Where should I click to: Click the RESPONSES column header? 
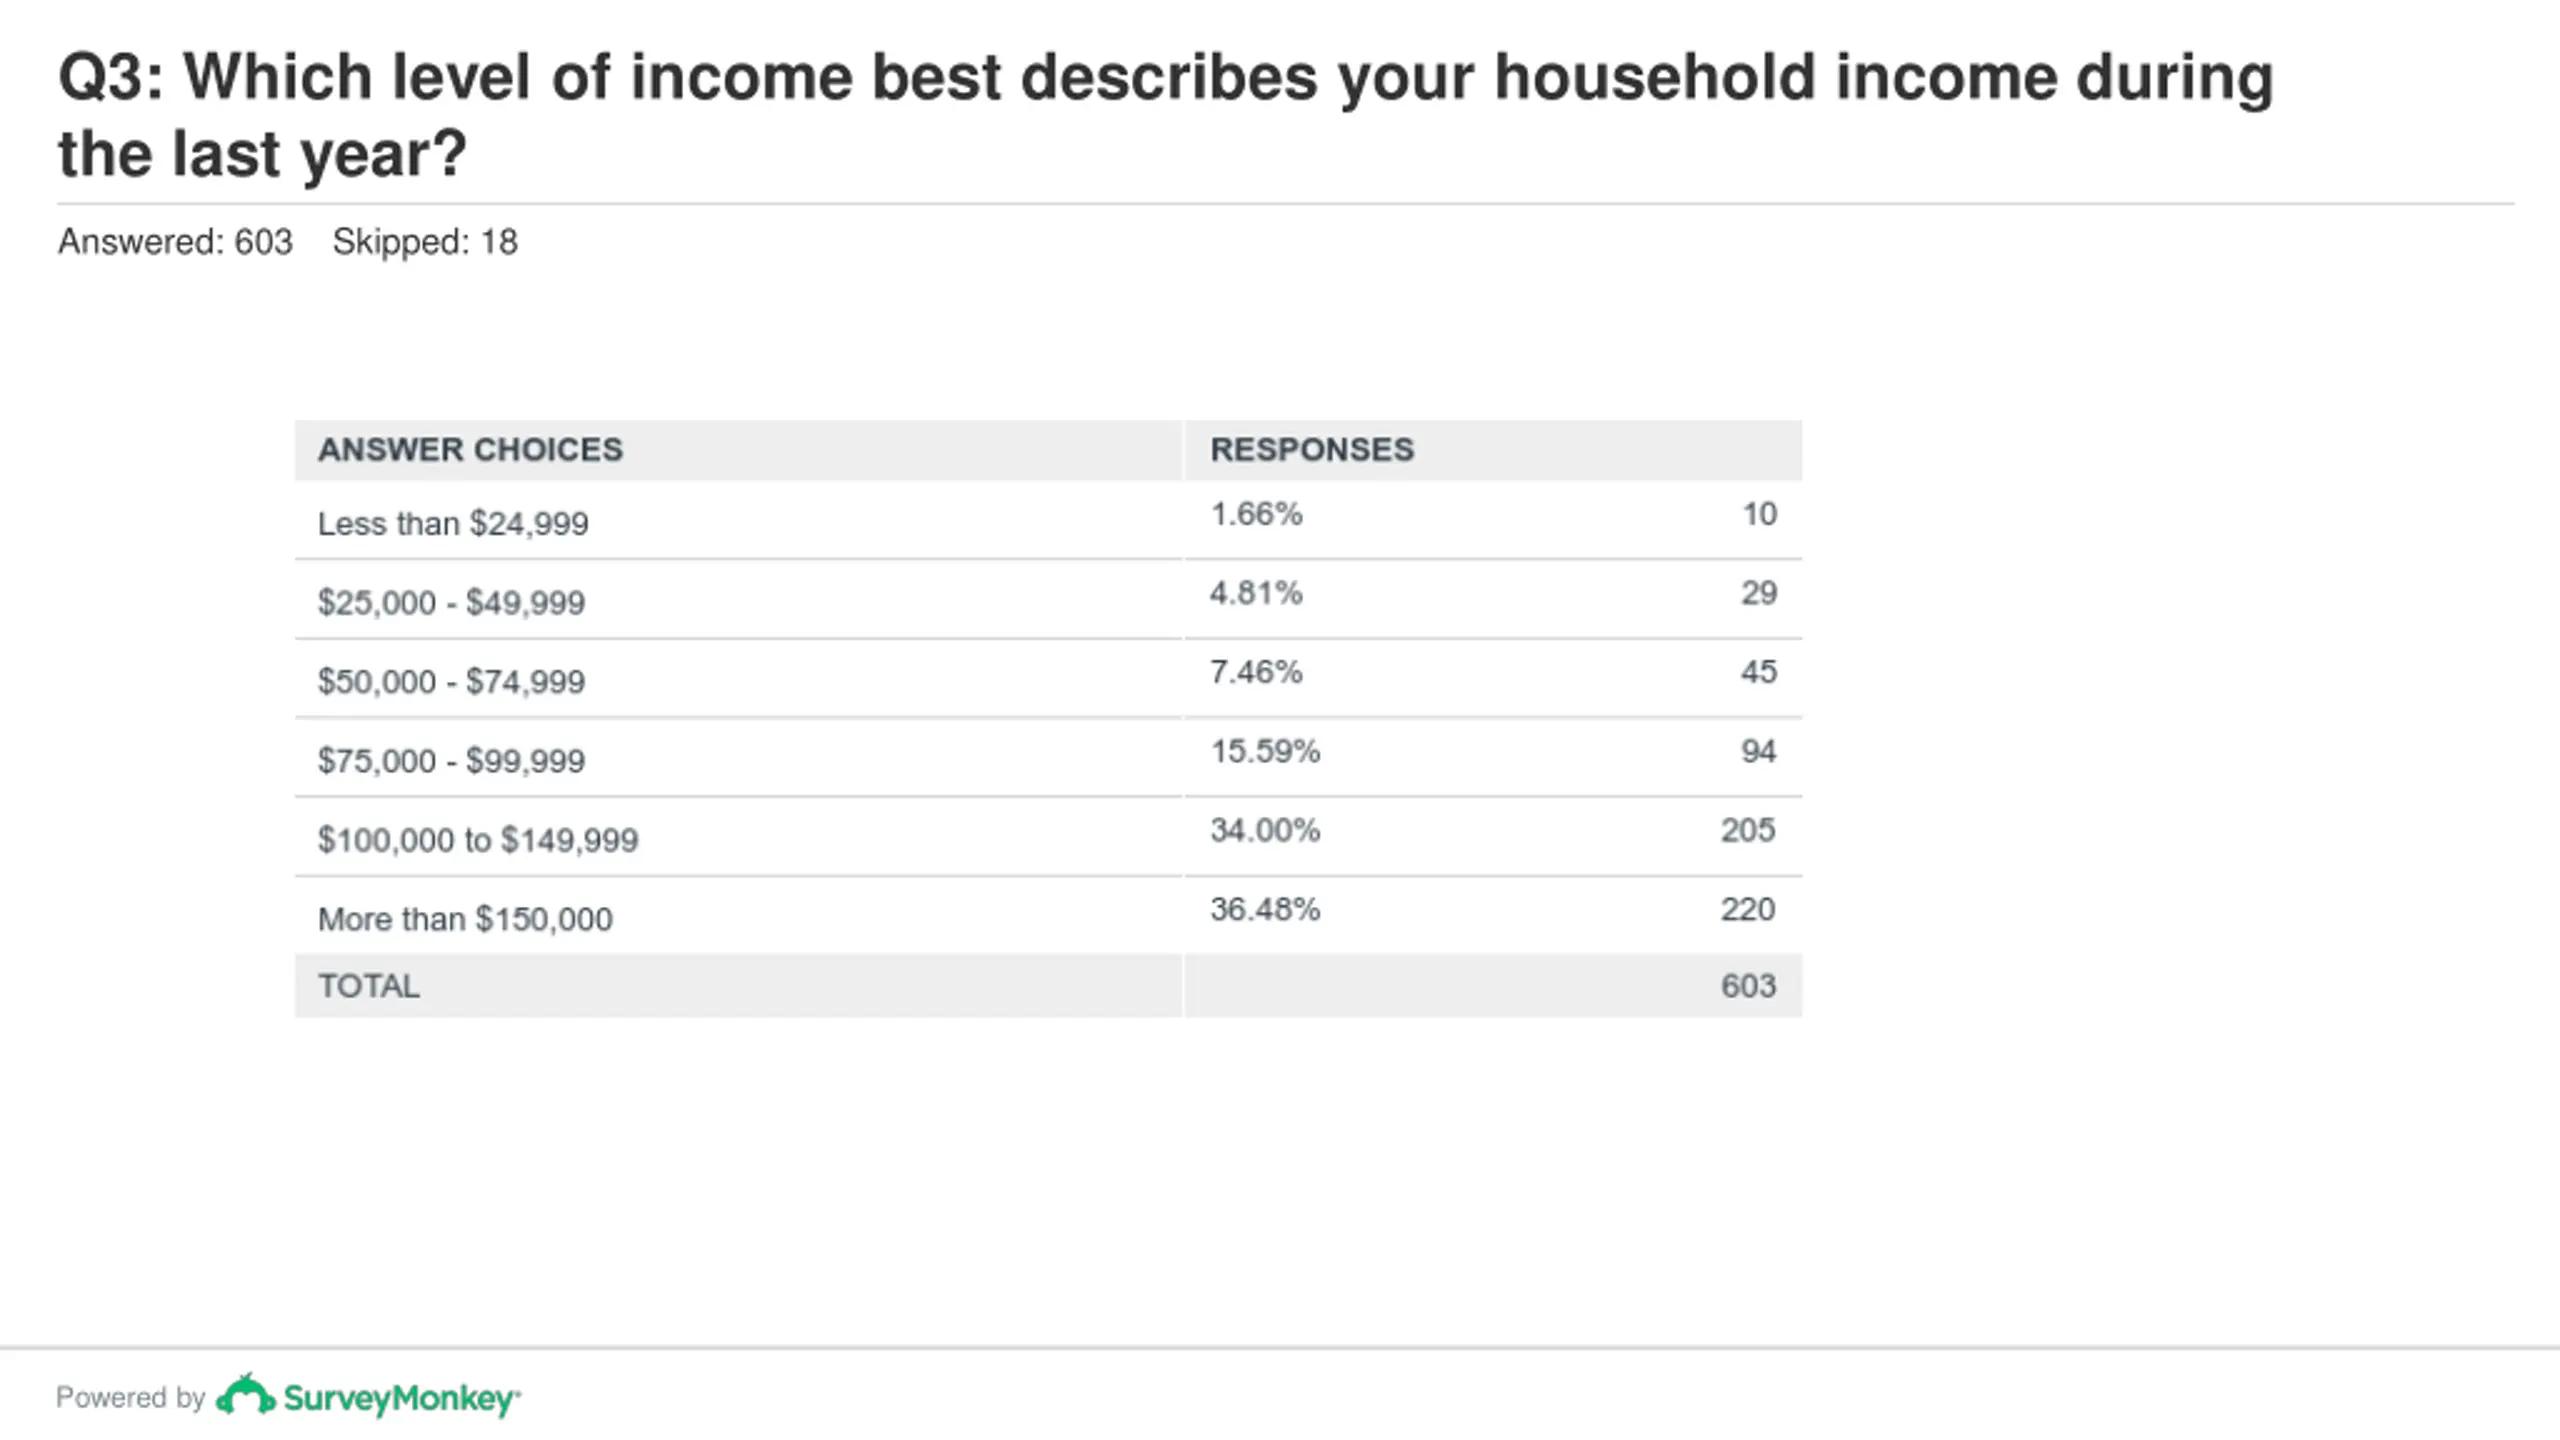point(1312,450)
